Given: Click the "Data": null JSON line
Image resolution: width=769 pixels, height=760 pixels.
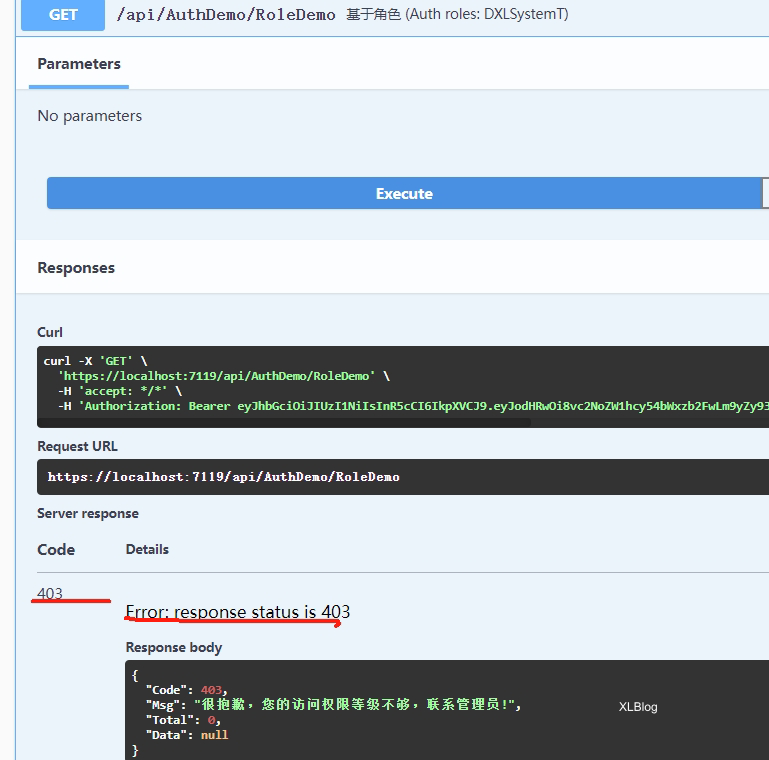Looking at the screenshot, I should click(x=187, y=735).
